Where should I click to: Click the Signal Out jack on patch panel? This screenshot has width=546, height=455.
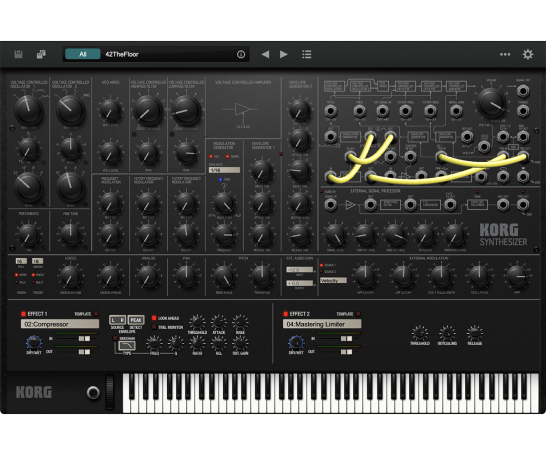(x=523, y=91)
